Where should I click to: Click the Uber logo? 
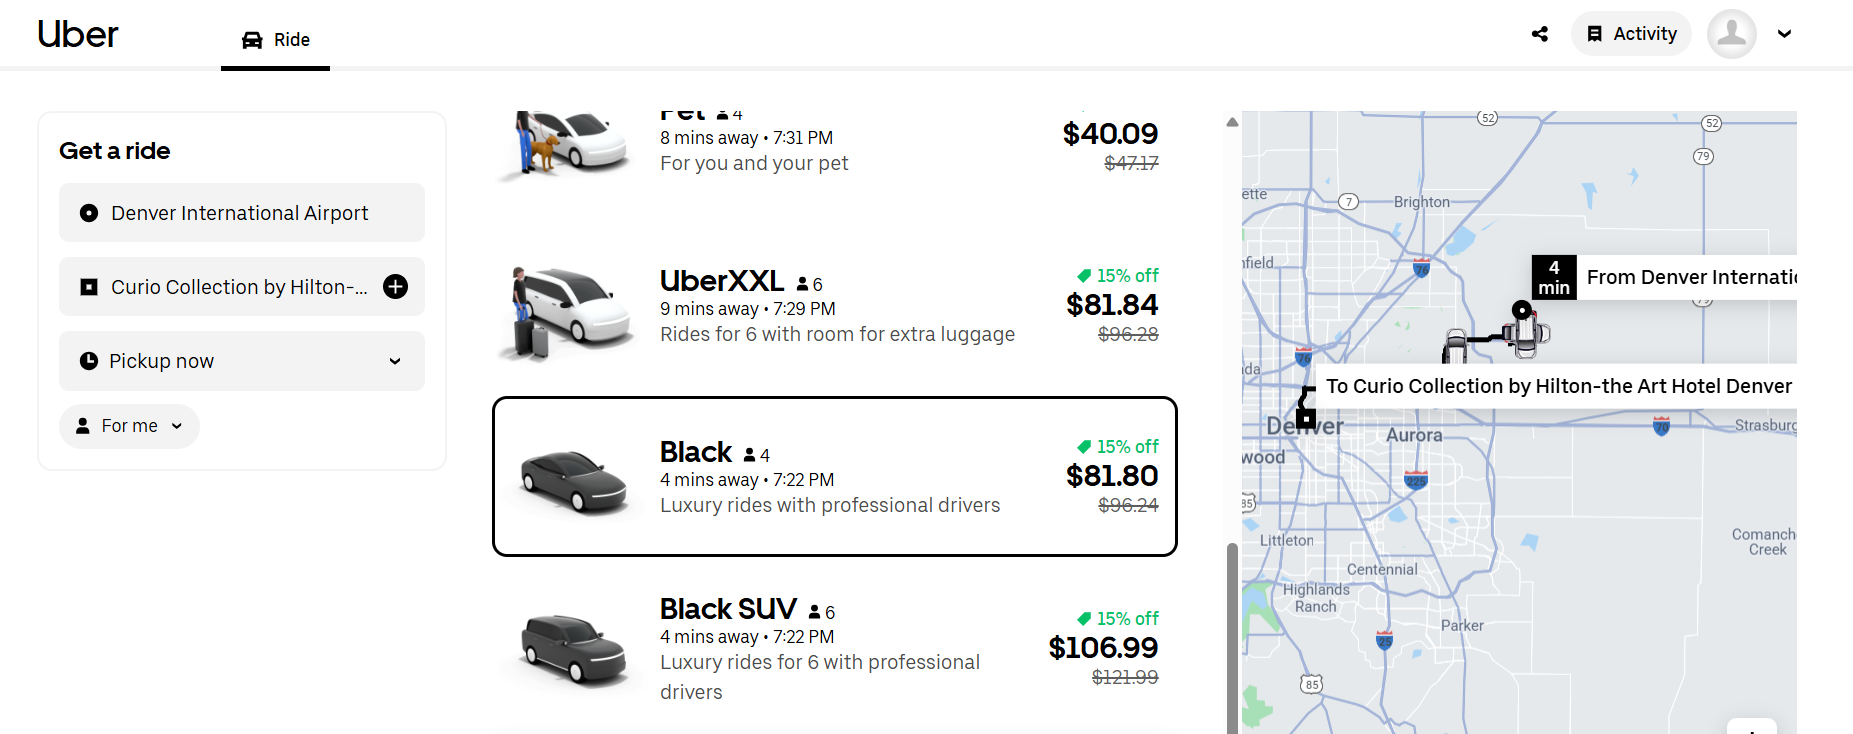(x=78, y=34)
